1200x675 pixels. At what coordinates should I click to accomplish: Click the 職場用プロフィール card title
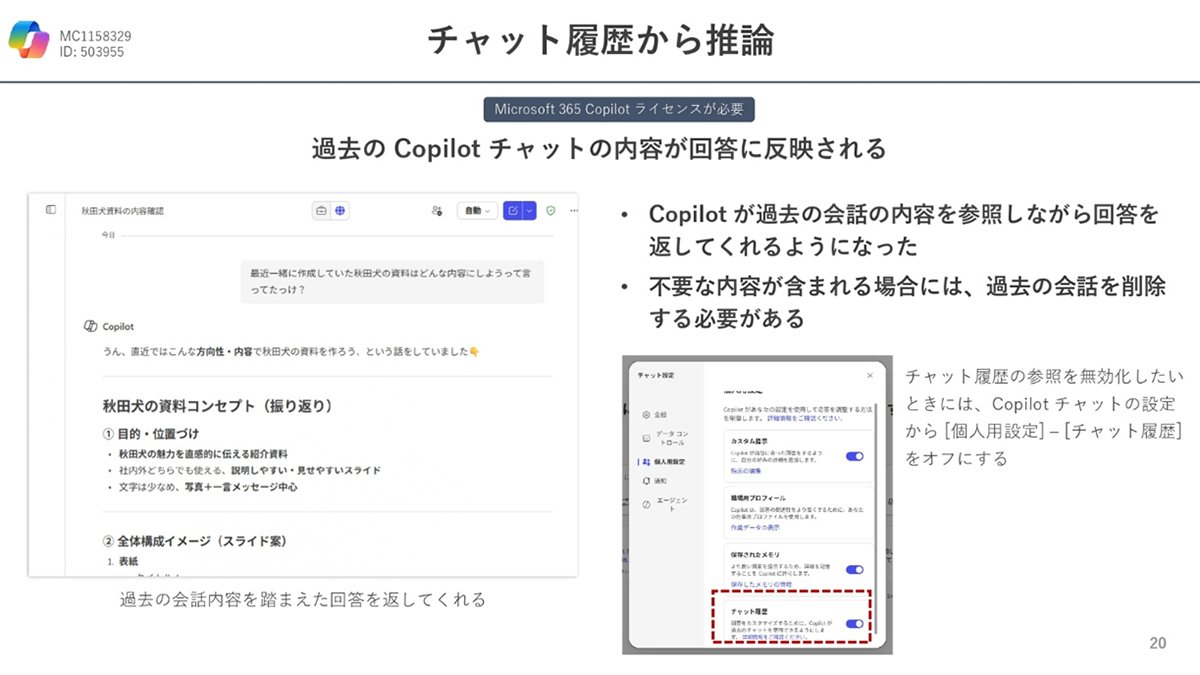tap(758, 497)
